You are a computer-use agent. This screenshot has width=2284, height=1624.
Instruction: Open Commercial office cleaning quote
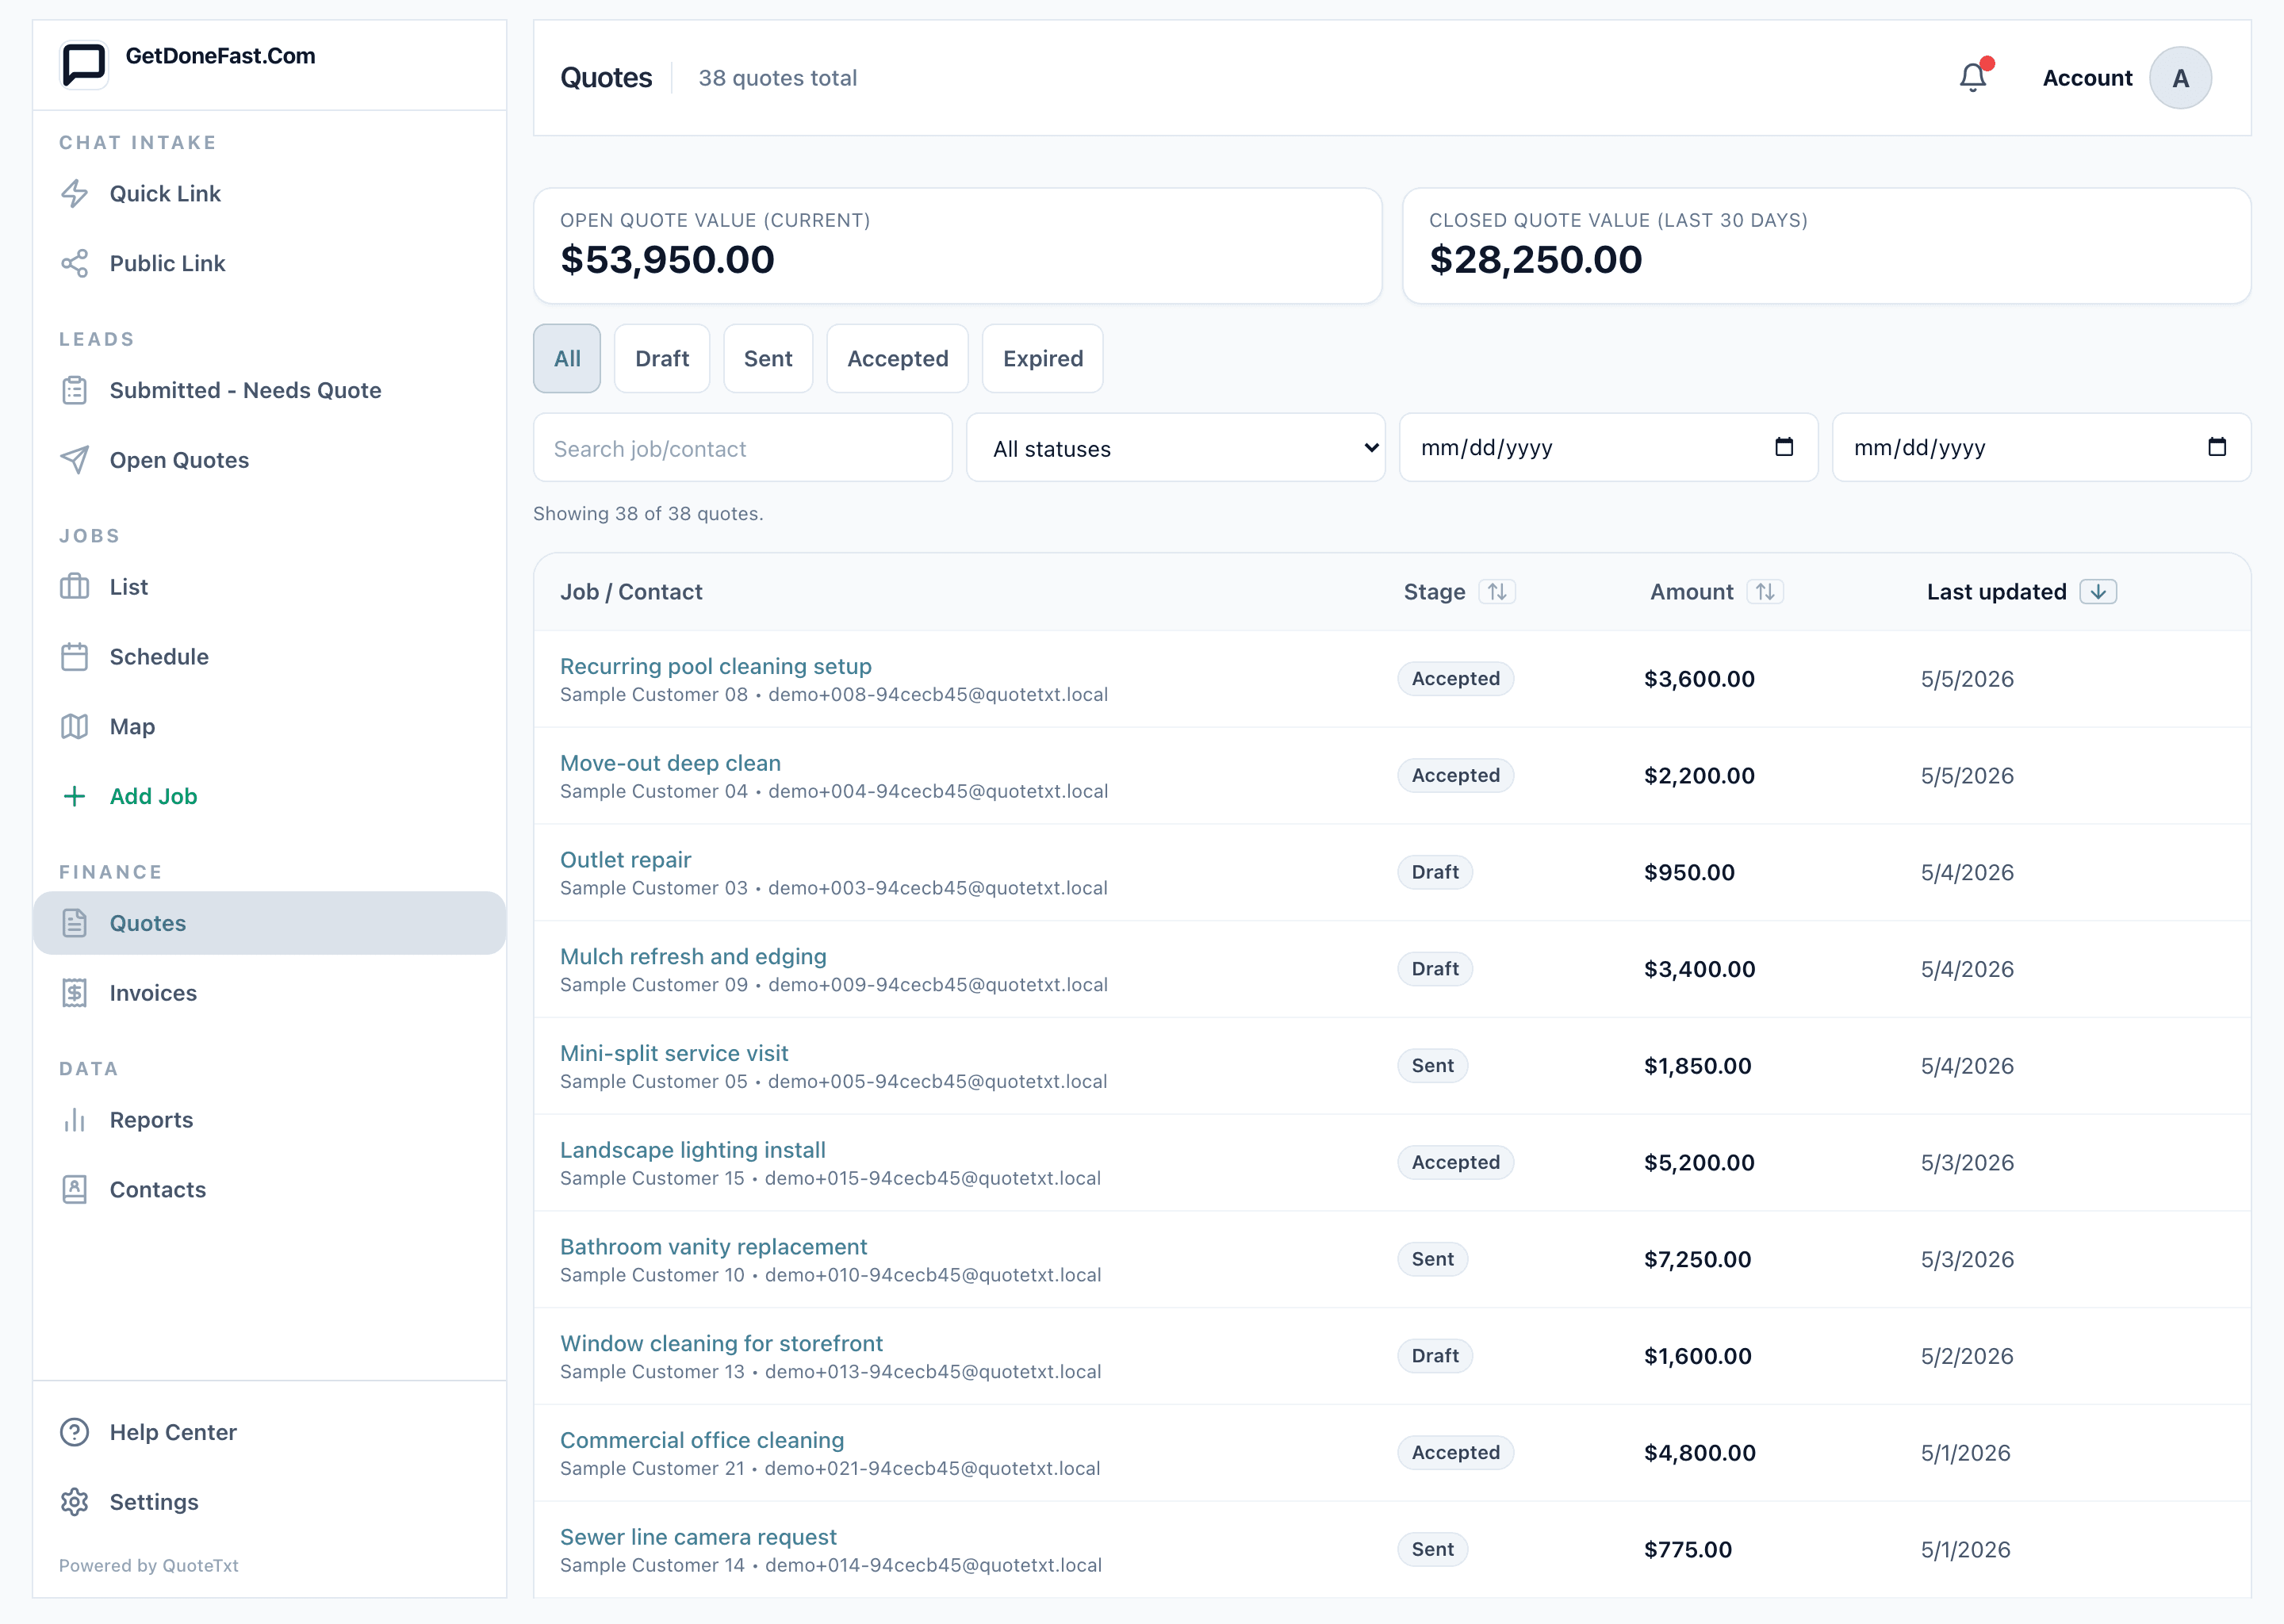click(x=702, y=1440)
